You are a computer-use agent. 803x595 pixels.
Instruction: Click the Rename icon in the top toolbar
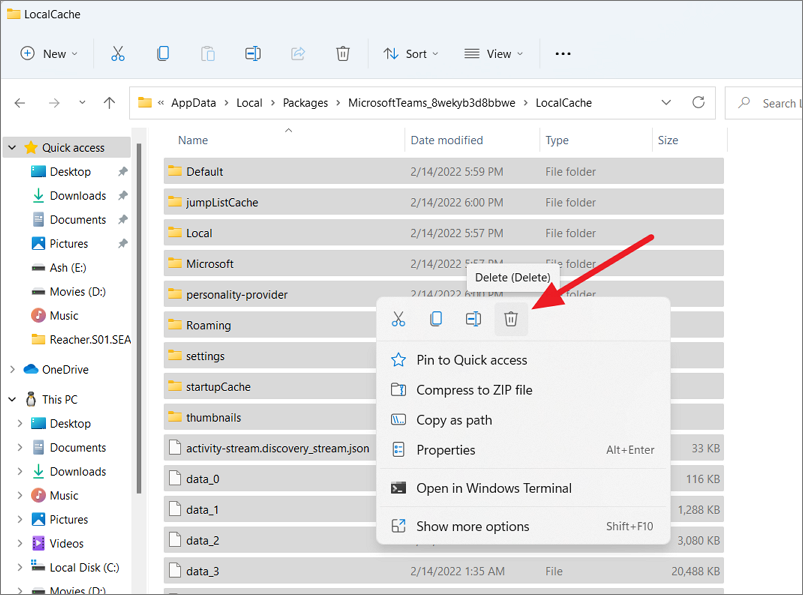253,54
